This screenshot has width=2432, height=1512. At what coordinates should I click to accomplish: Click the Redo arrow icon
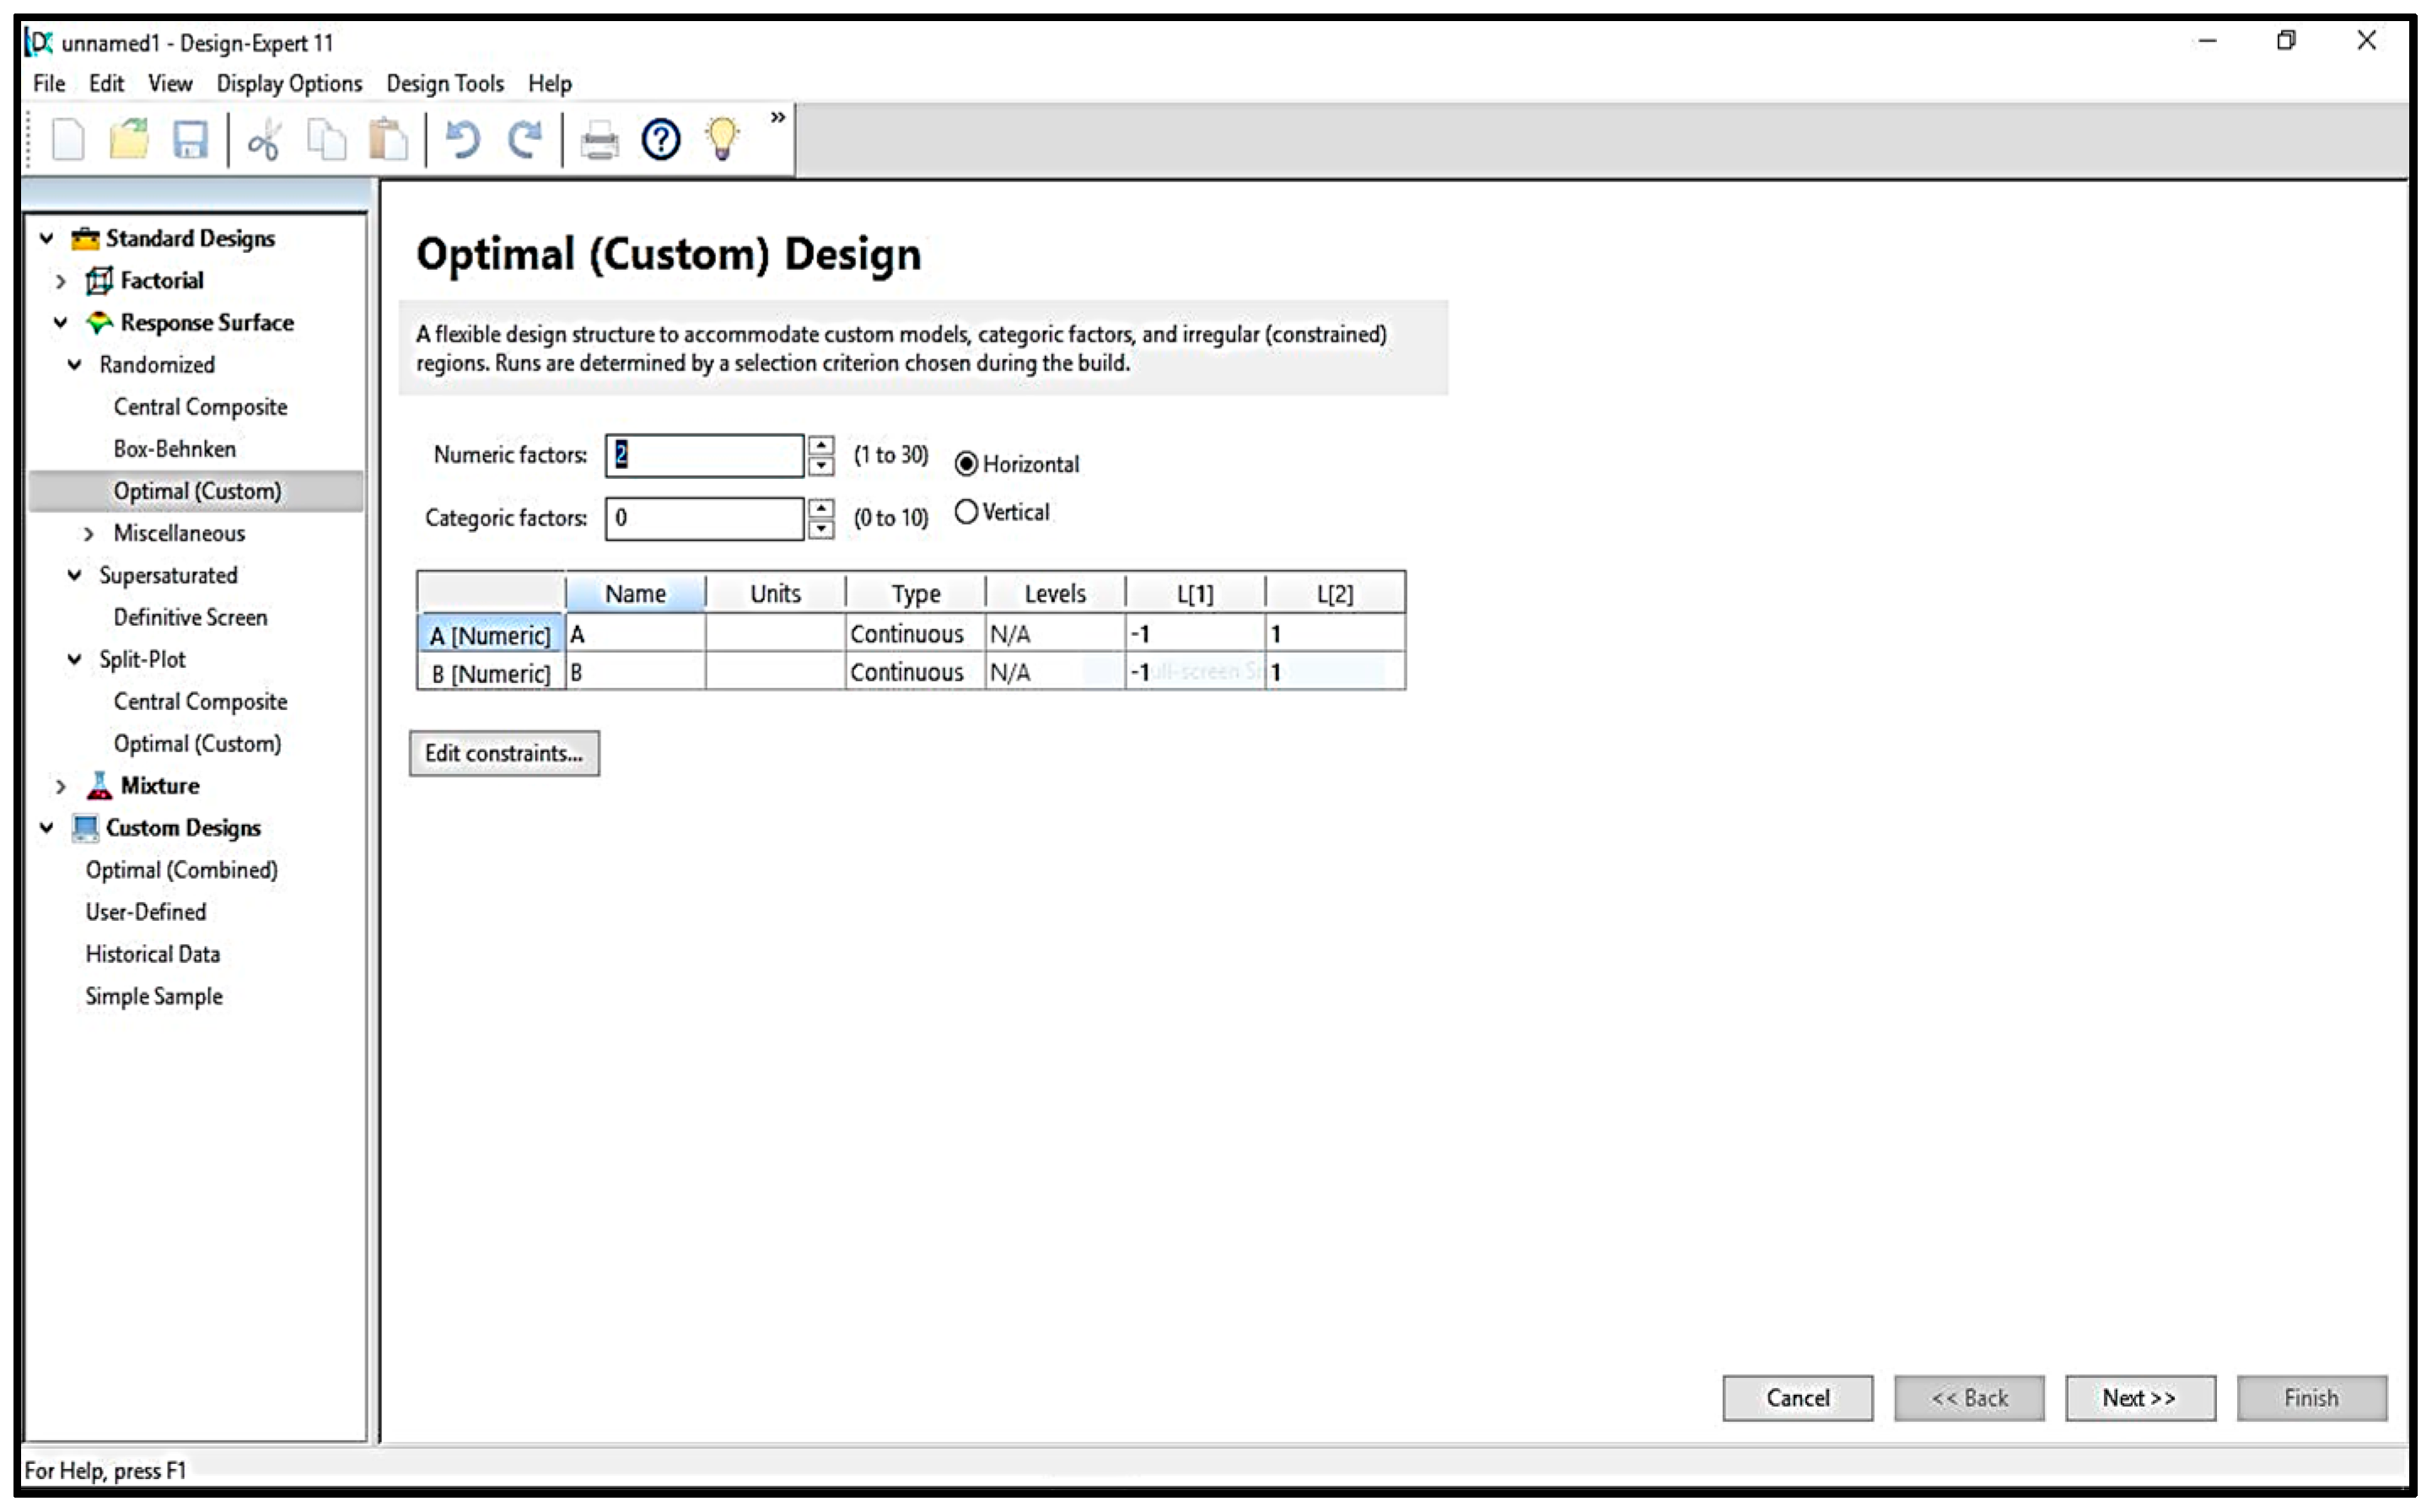tap(524, 140)
